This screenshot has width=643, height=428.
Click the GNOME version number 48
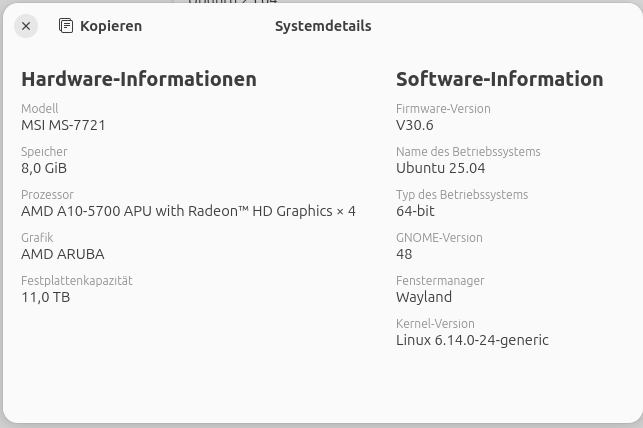point(404,254)
